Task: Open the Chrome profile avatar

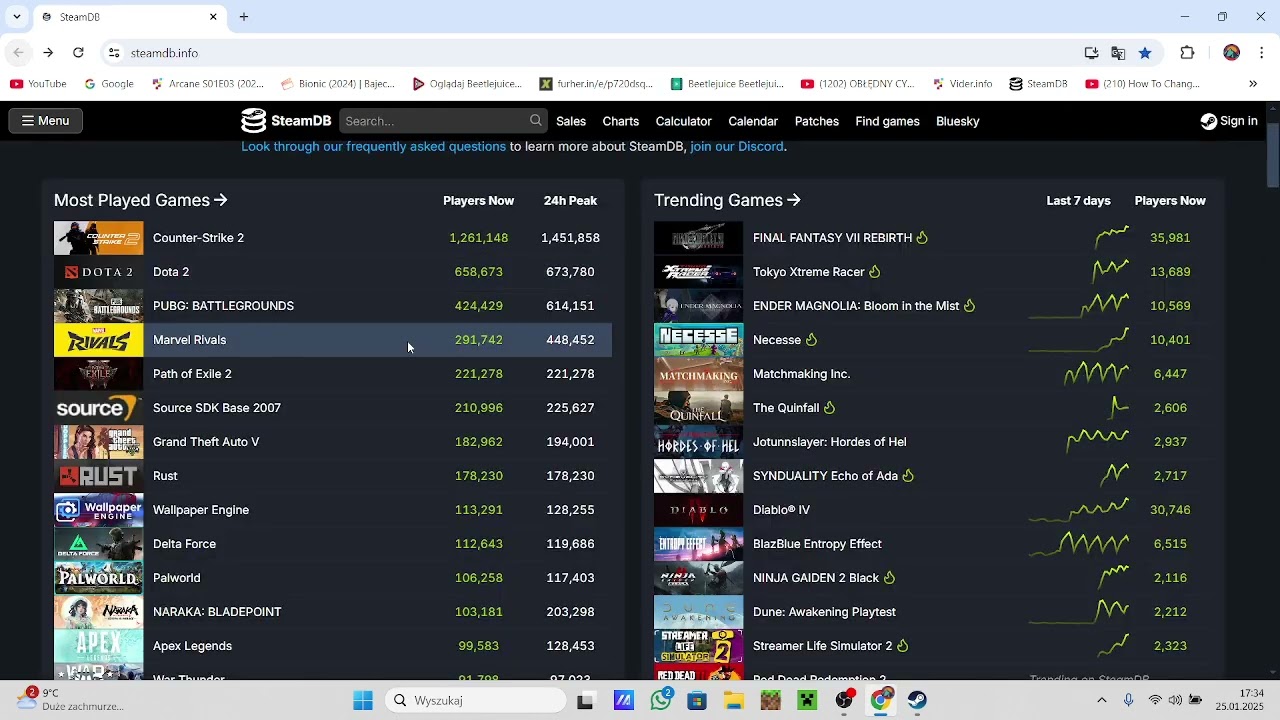Action: coord(1231,53)
